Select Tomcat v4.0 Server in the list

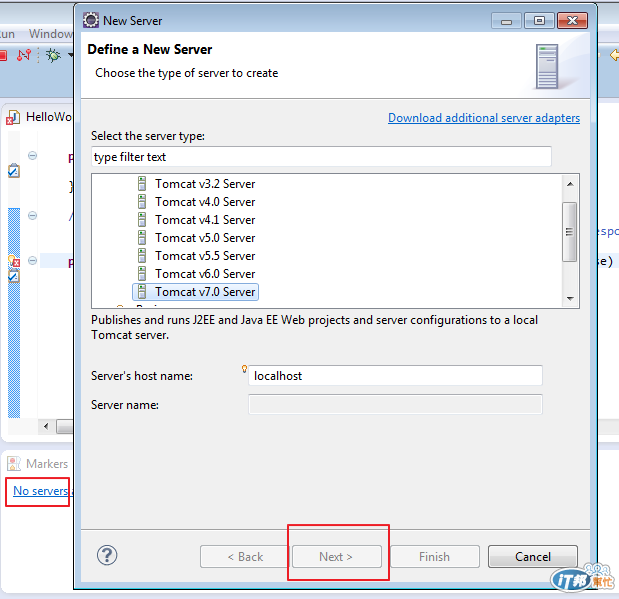[x=204, y=202]
